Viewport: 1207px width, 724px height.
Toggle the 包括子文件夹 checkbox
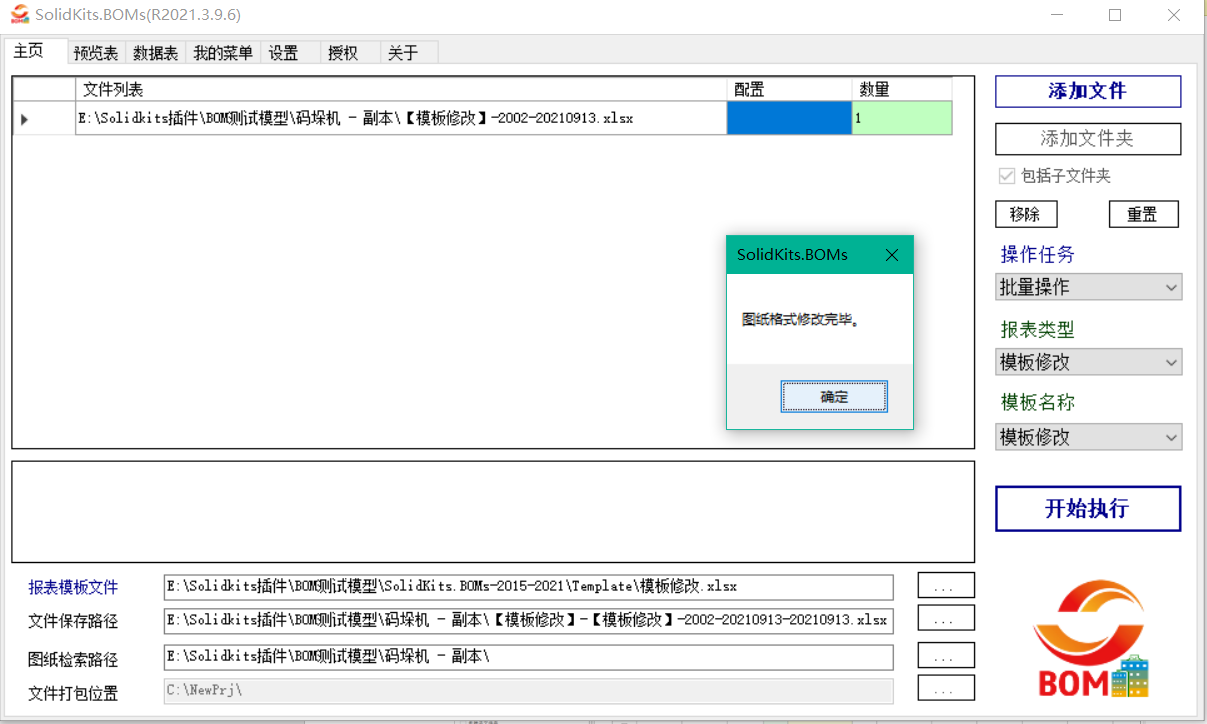pyautogui.click(x=1008, y=176)
